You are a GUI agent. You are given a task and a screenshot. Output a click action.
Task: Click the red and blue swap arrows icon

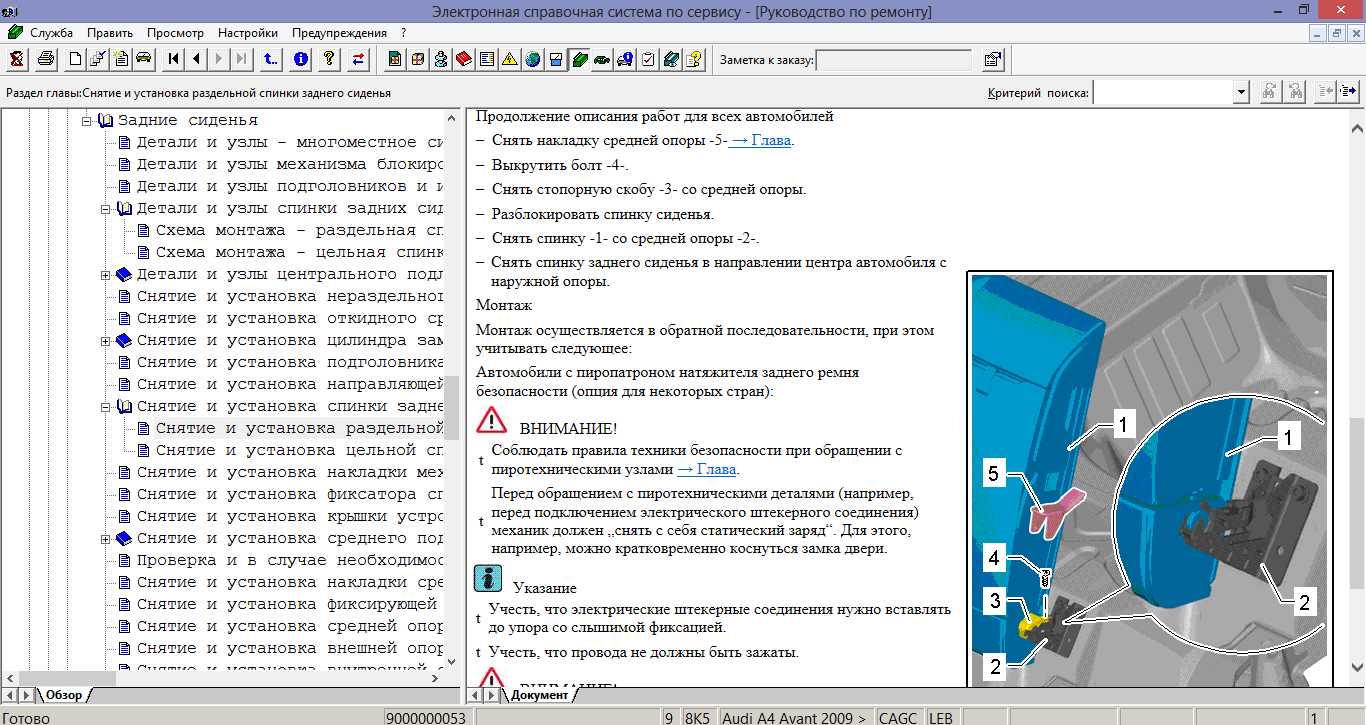[x=358, y=59]
